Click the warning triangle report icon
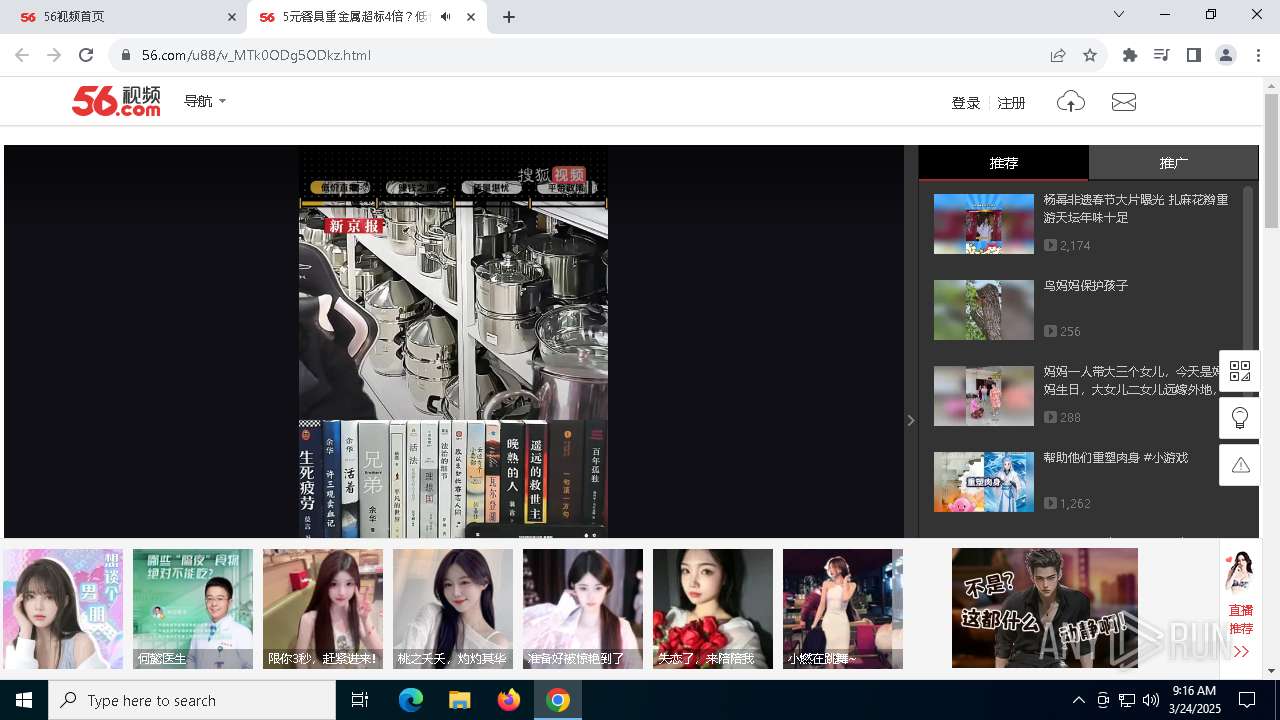The image size is (1280, 720). 1240,465
